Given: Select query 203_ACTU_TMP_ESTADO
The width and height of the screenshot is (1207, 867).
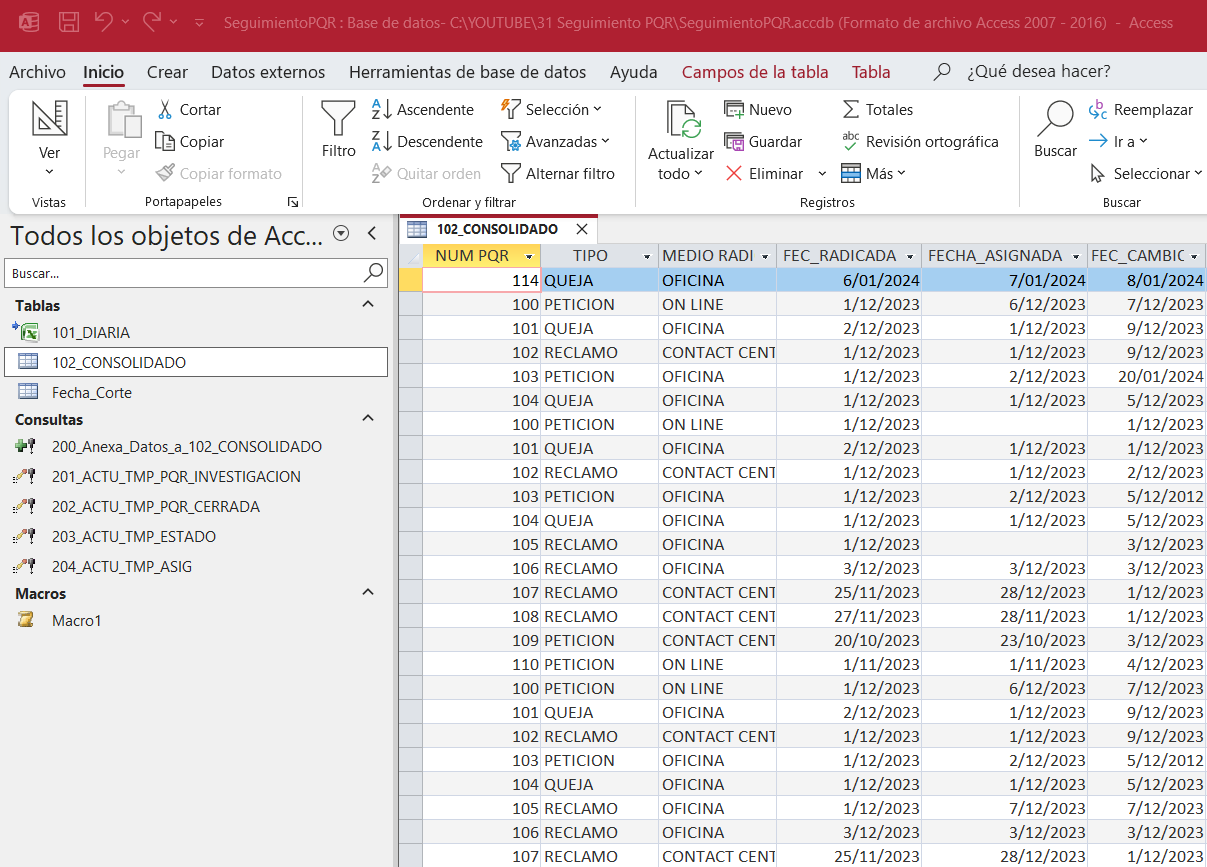Looking at the screenshot, I should coord(195,537).
